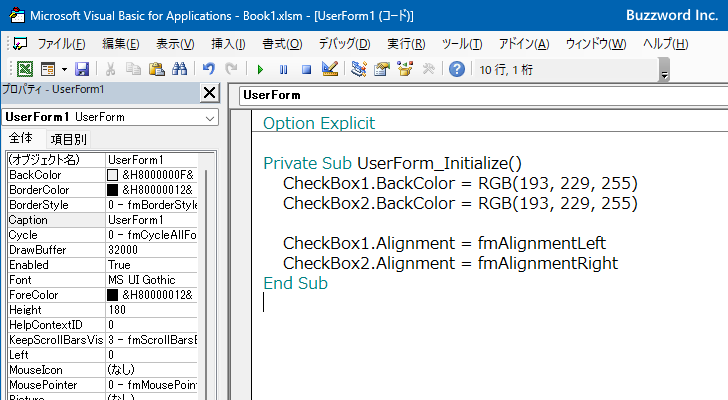The width and height of the screenshot is (728, 400).
Task: Open VBA Help question mark icon
Action: [x=457, y=69]
